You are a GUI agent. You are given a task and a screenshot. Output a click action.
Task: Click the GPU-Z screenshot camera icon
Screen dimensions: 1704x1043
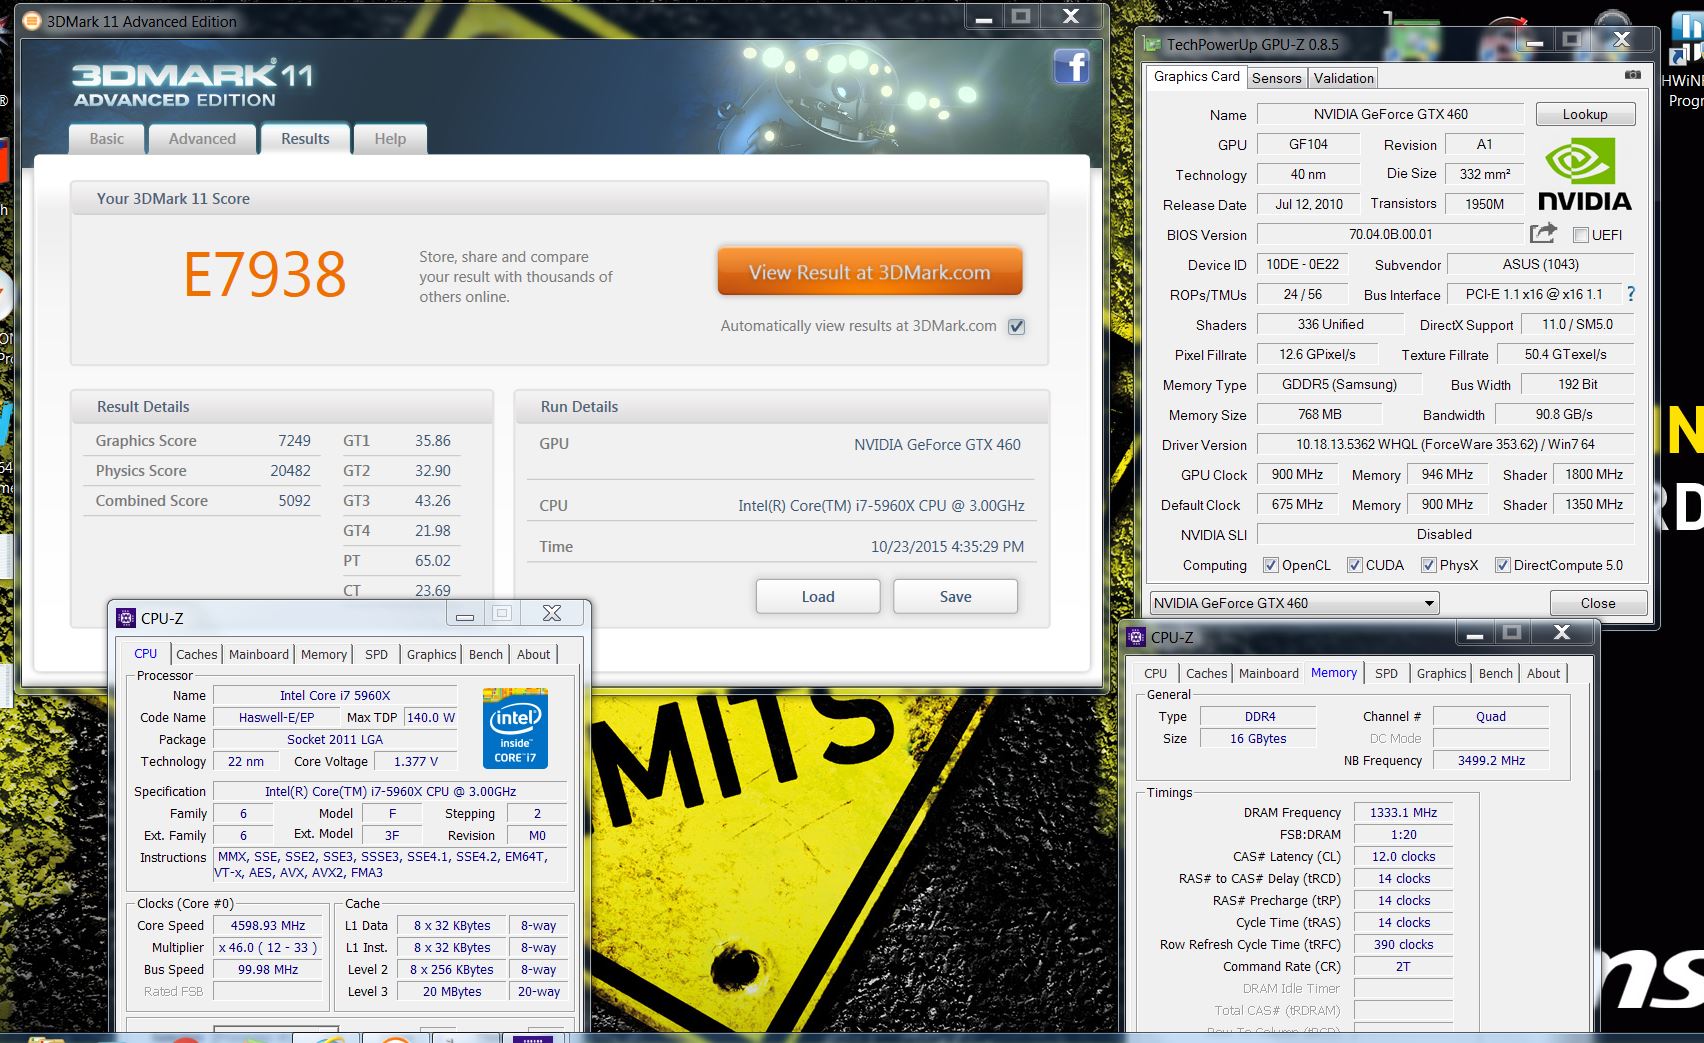tap(1632, 75)
